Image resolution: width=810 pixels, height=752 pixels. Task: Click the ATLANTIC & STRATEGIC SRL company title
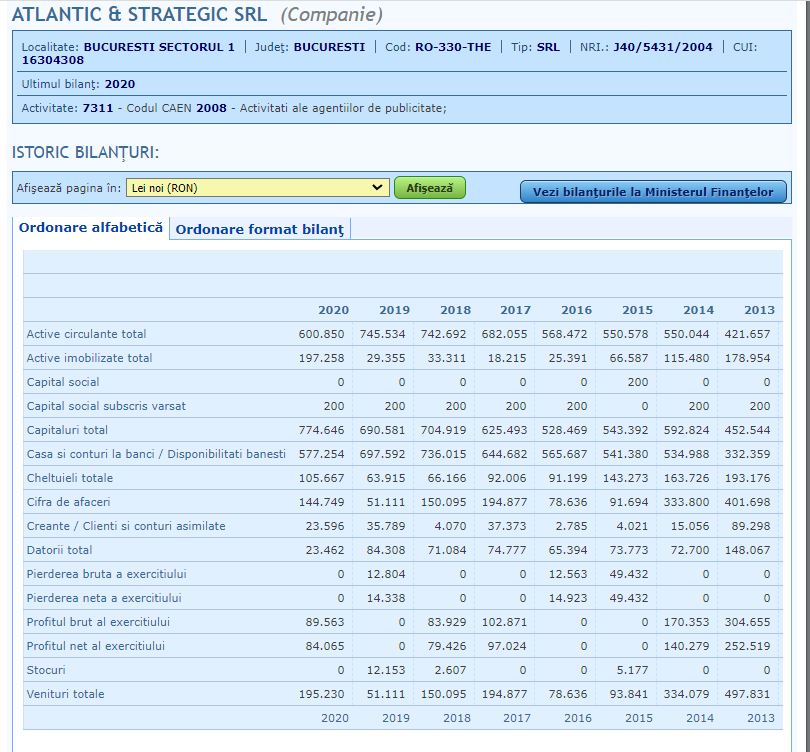(x=139, y=15)
